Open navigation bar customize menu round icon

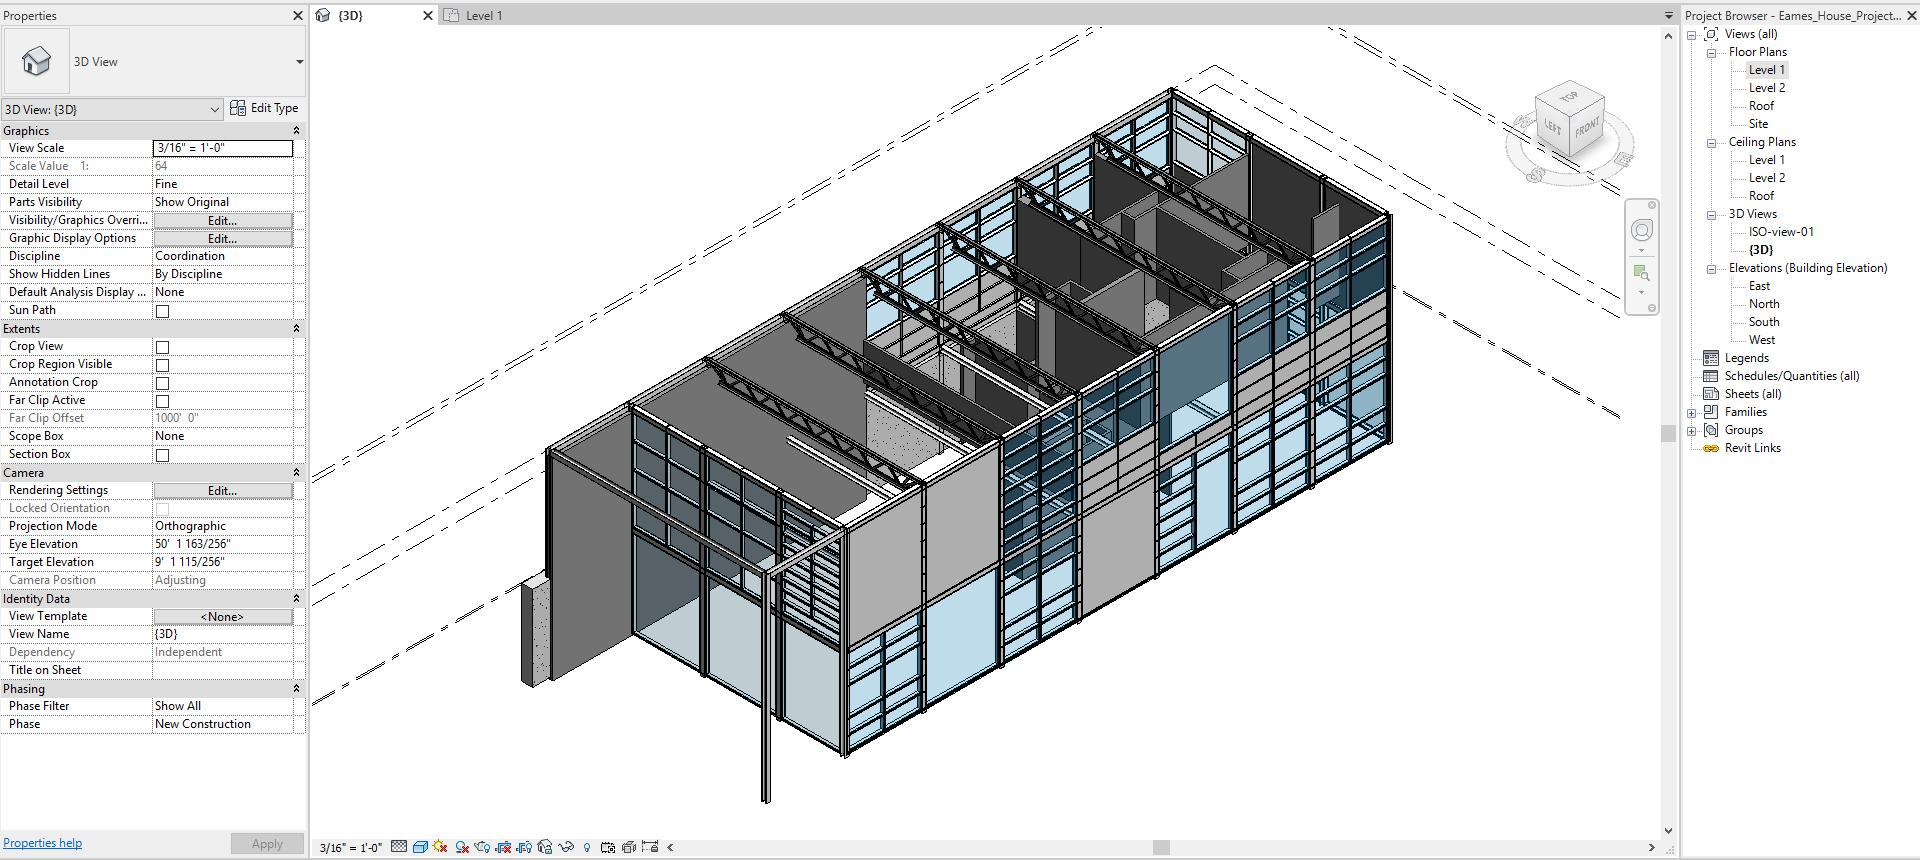tap(1652, 308)
